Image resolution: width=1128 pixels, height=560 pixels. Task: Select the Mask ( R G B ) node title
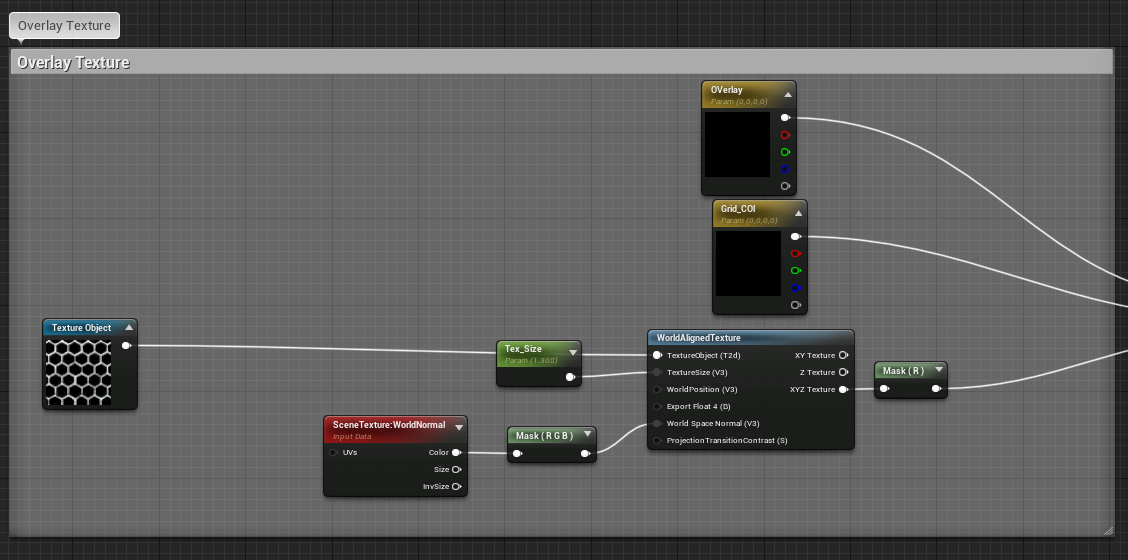tap(545, 435)
